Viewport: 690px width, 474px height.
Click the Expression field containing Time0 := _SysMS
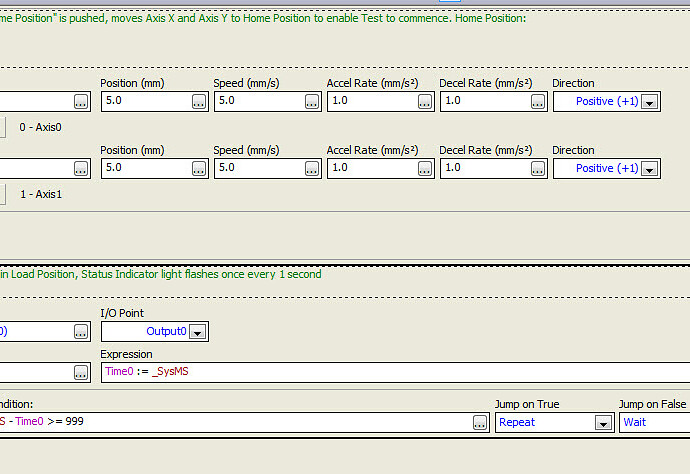click(x=396, y=372)
